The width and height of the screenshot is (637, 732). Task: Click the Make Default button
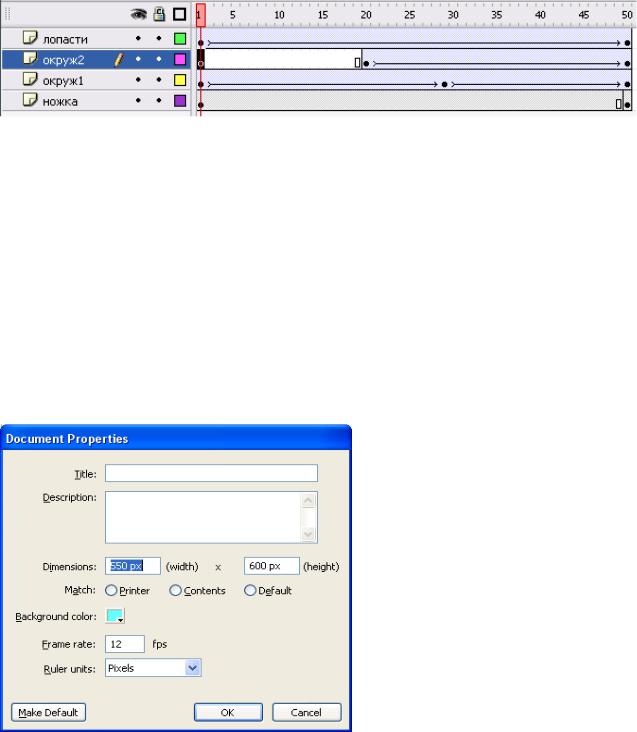48,712
